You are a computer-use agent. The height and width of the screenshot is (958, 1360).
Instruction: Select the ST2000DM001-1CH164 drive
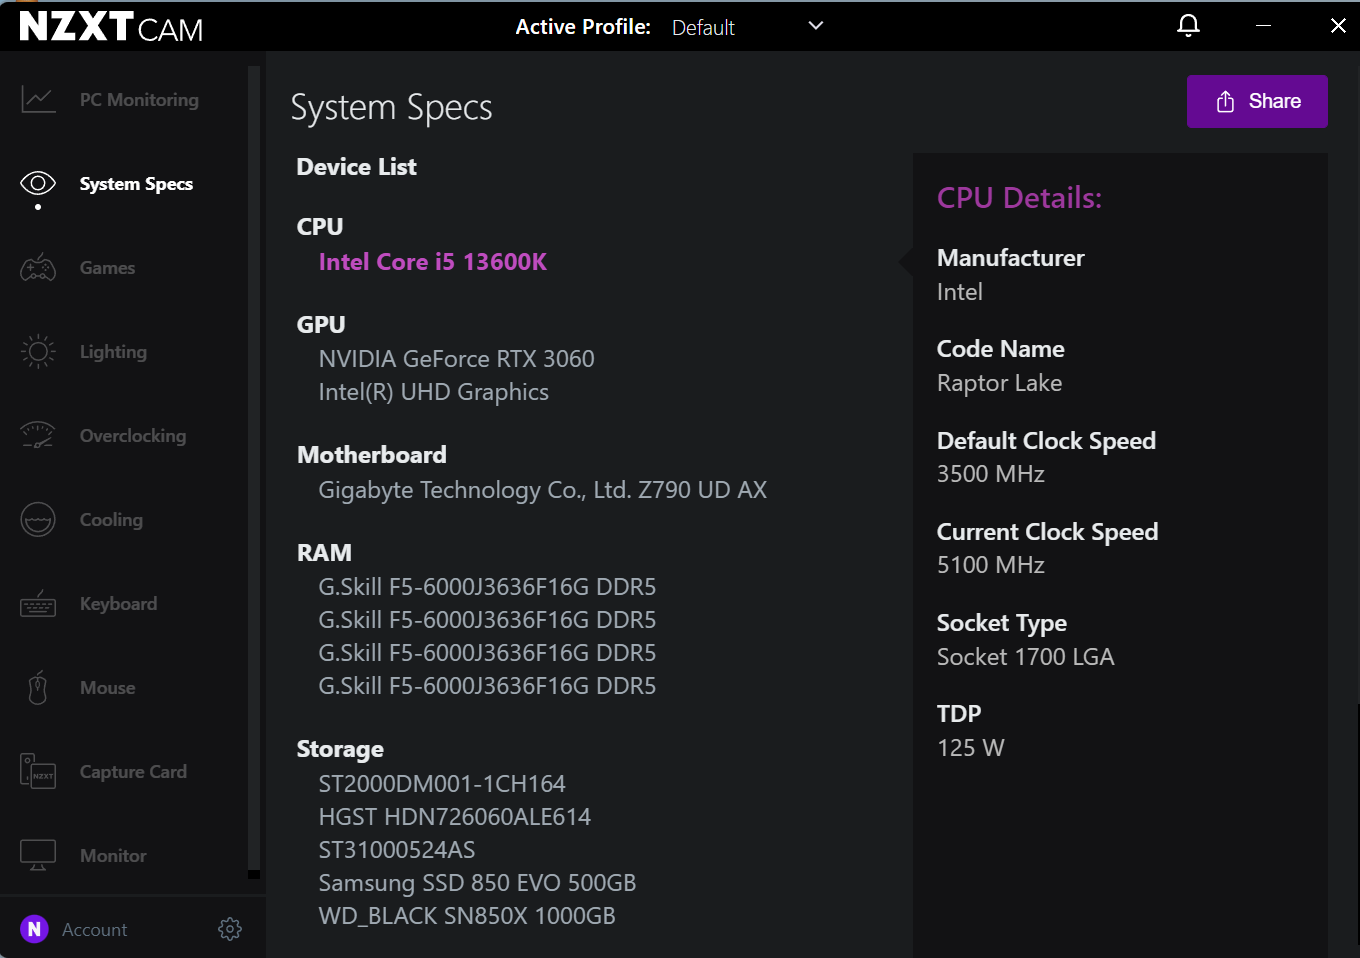442,784
